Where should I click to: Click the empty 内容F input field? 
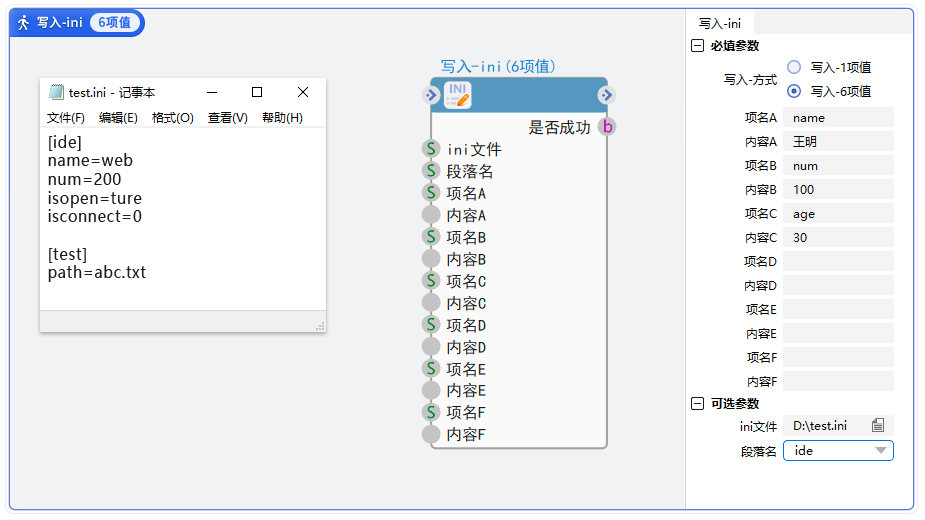coord(838,381)
